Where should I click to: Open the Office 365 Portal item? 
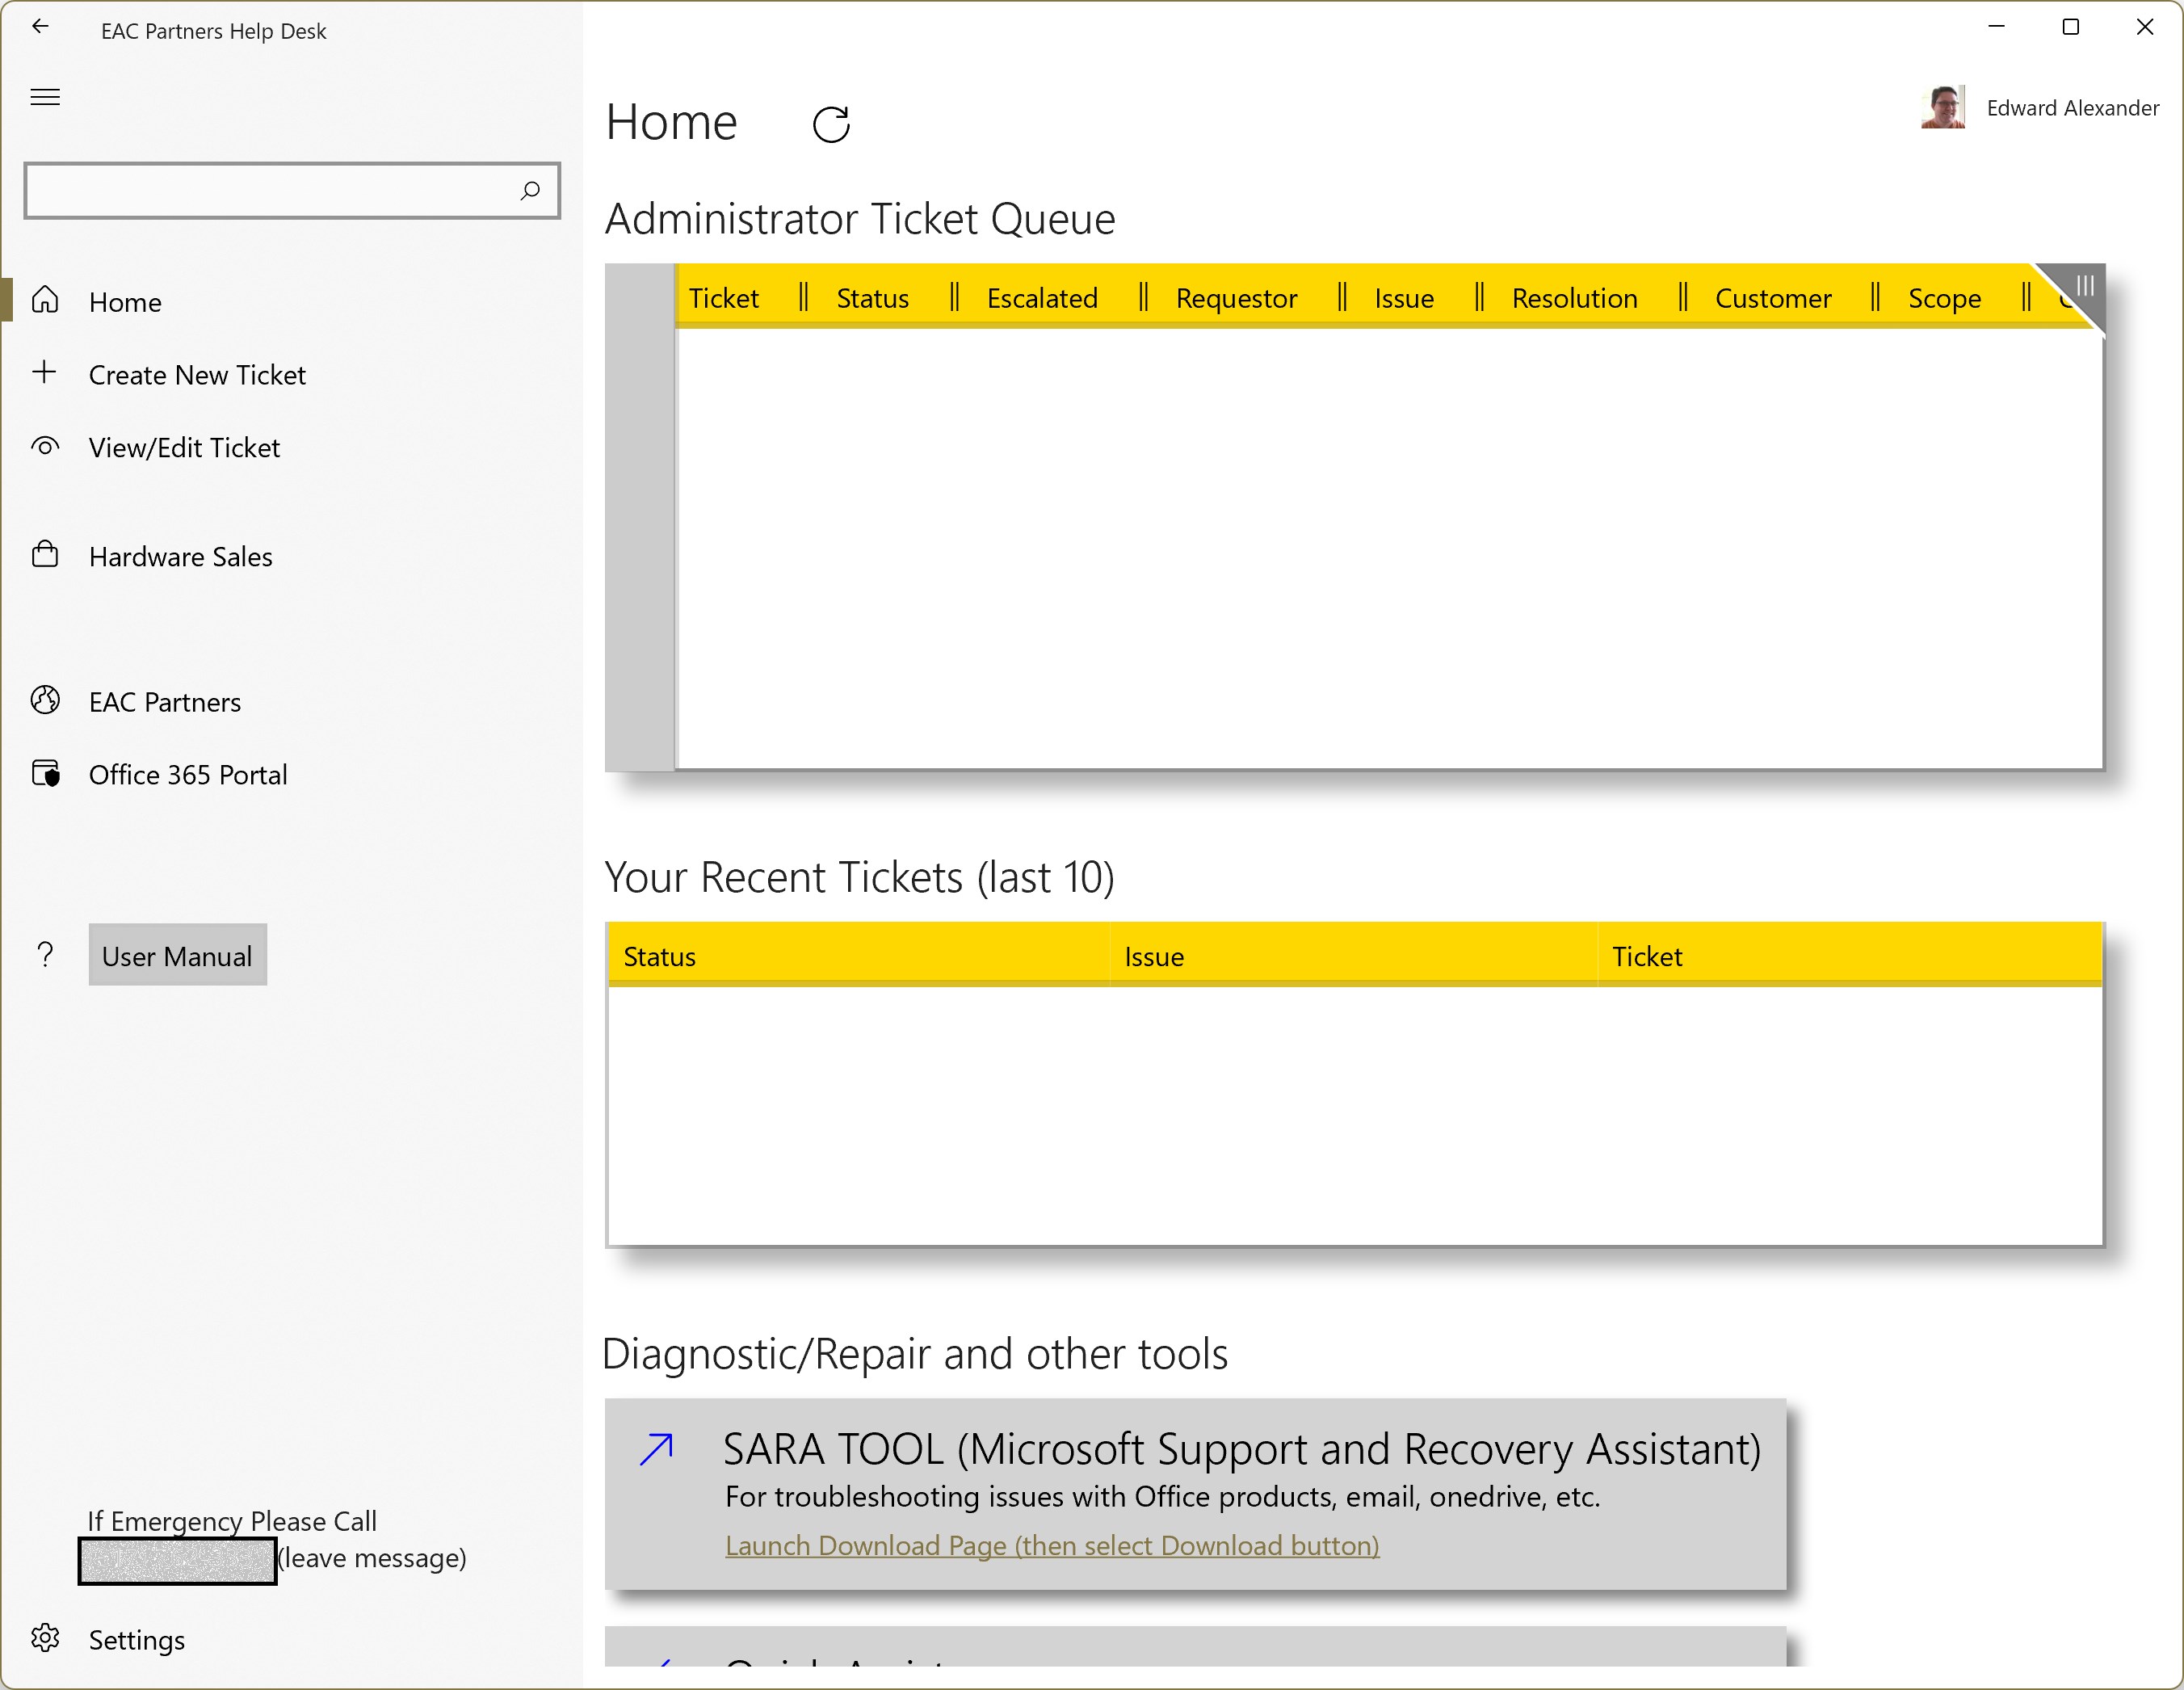(188, 775)
